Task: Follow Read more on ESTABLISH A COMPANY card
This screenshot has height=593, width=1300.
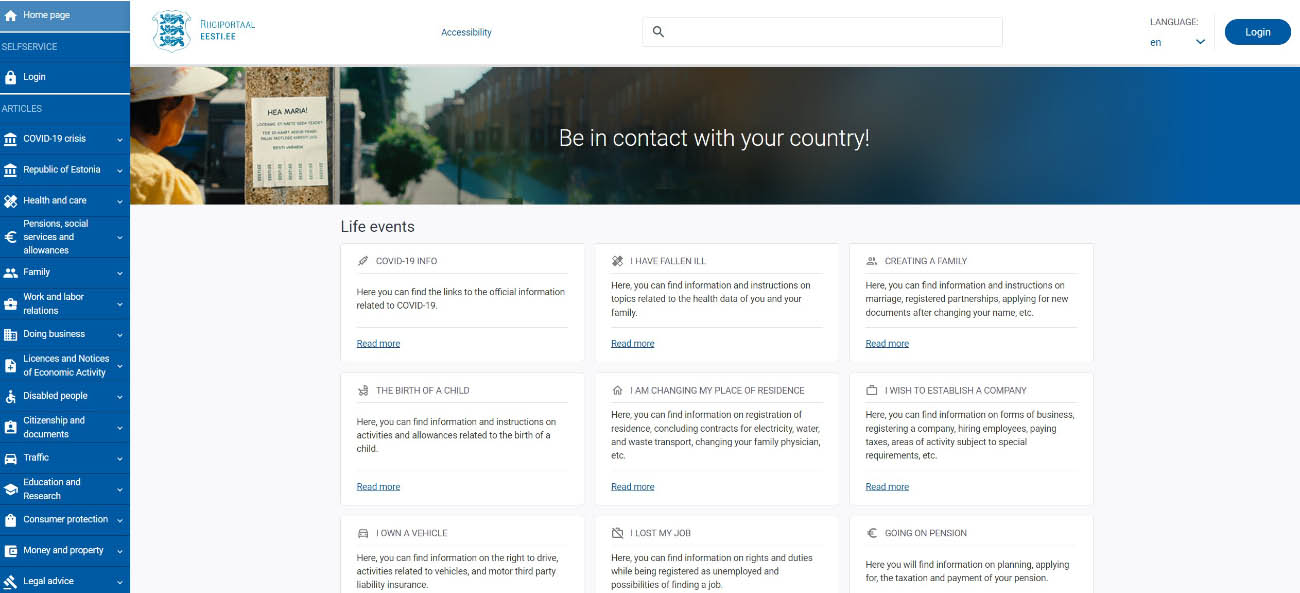Action: 887,487
